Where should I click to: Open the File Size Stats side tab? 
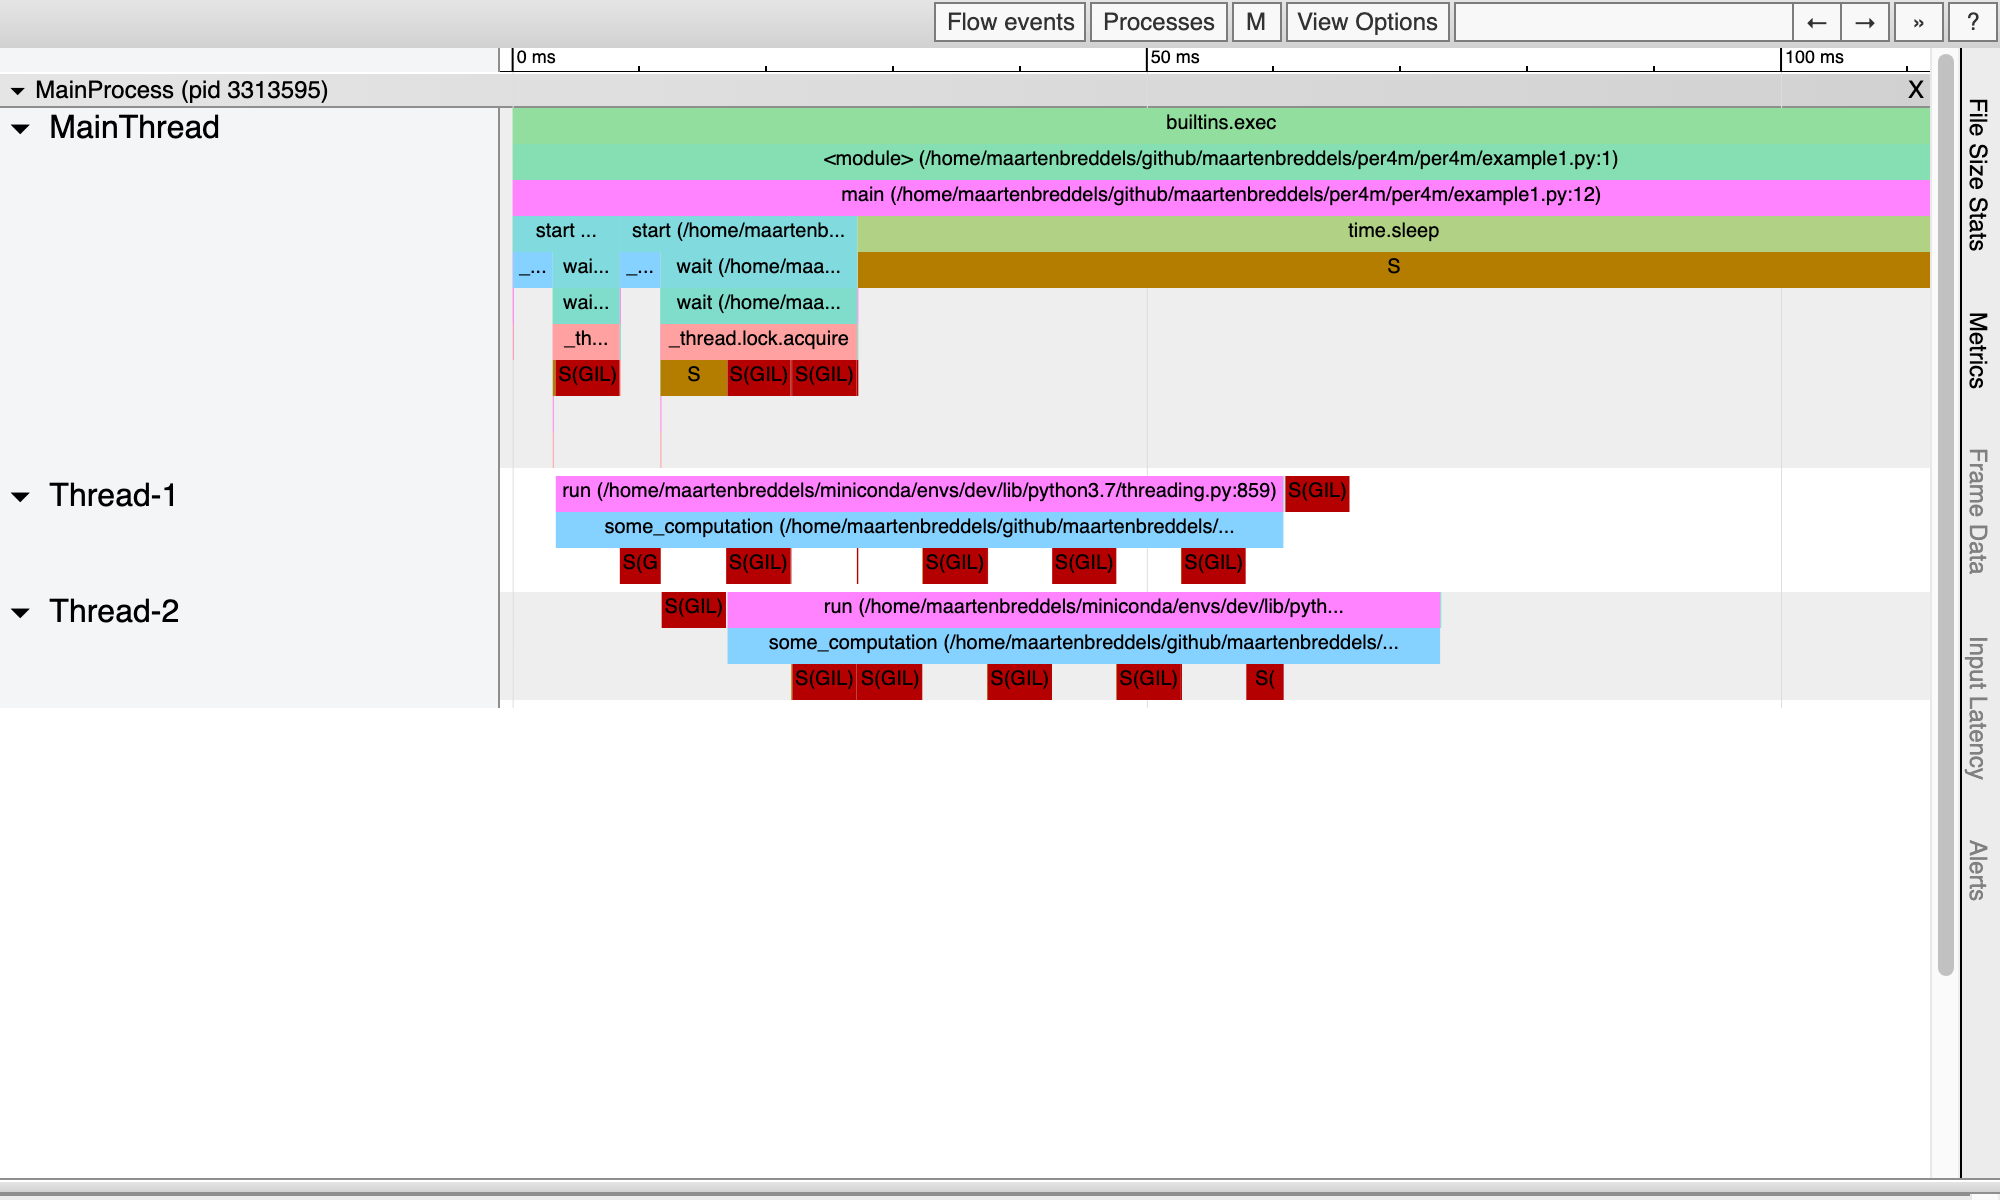point(1977,175)
